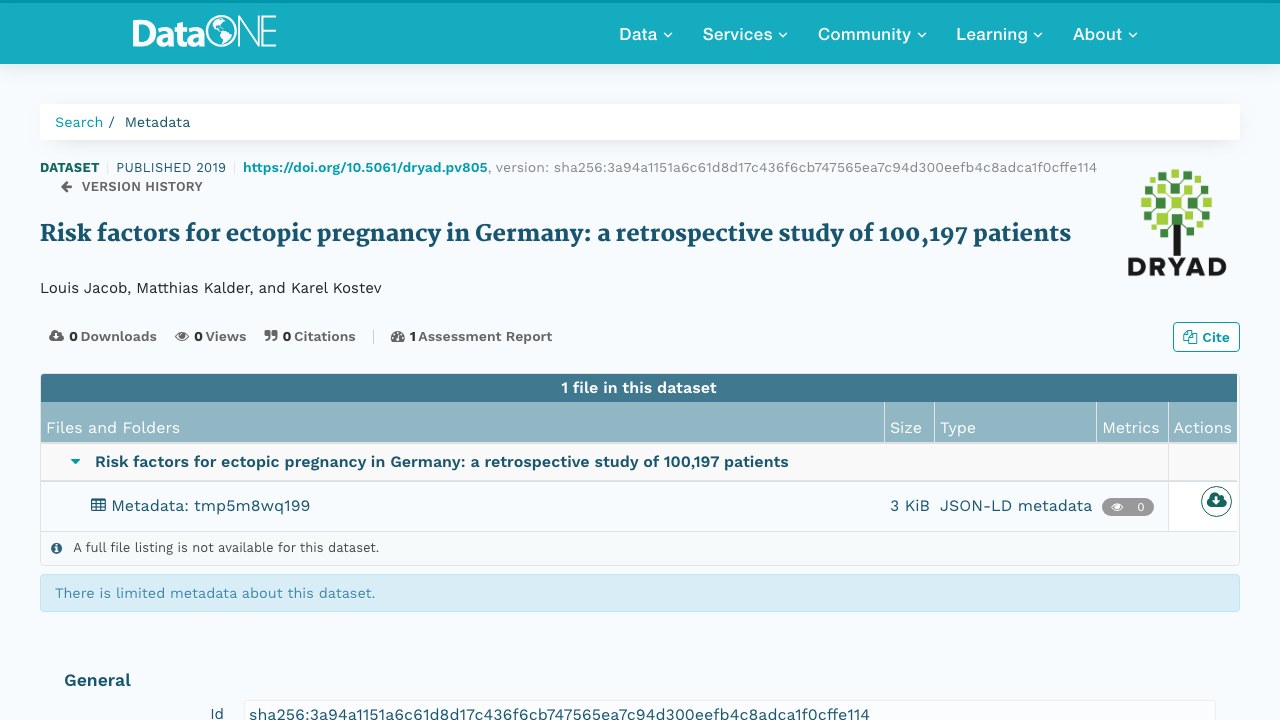The width and height of the screenshot is (1280, 720).
Task: Open Version History link
Action: pos(132,186)
